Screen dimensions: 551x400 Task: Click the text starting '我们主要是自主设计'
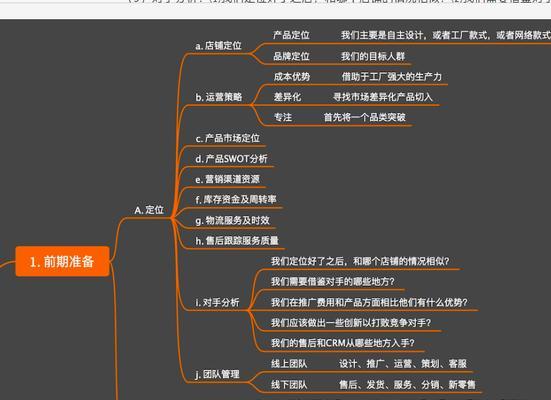pyautogui.click(x=446, y=35)
